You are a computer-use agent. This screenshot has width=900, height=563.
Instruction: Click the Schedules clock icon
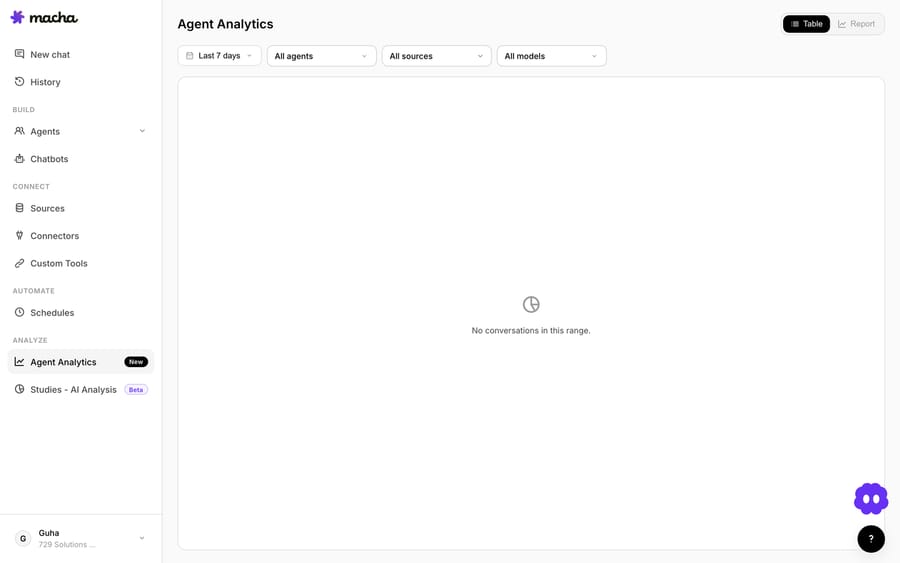[x=20, y=312]
